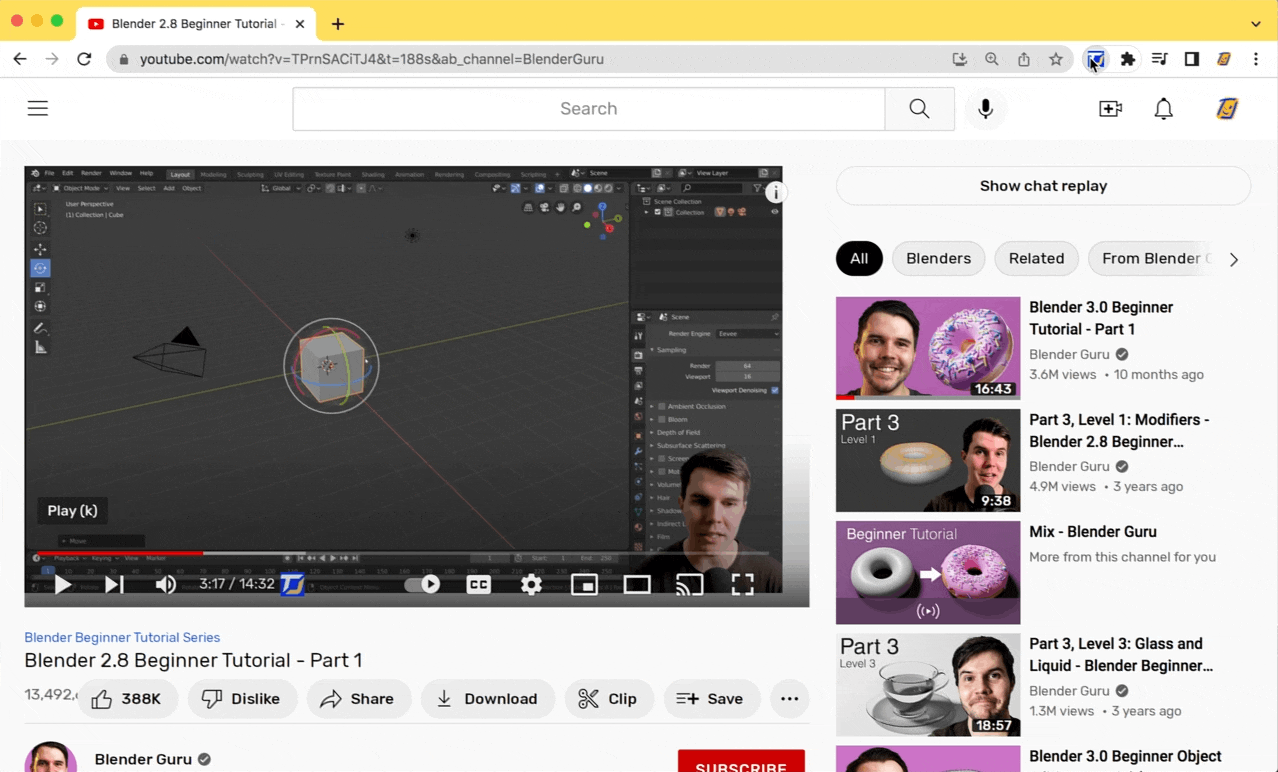Bookmark this page with star
1278x772 pixels.
[x=1056, y=59]
